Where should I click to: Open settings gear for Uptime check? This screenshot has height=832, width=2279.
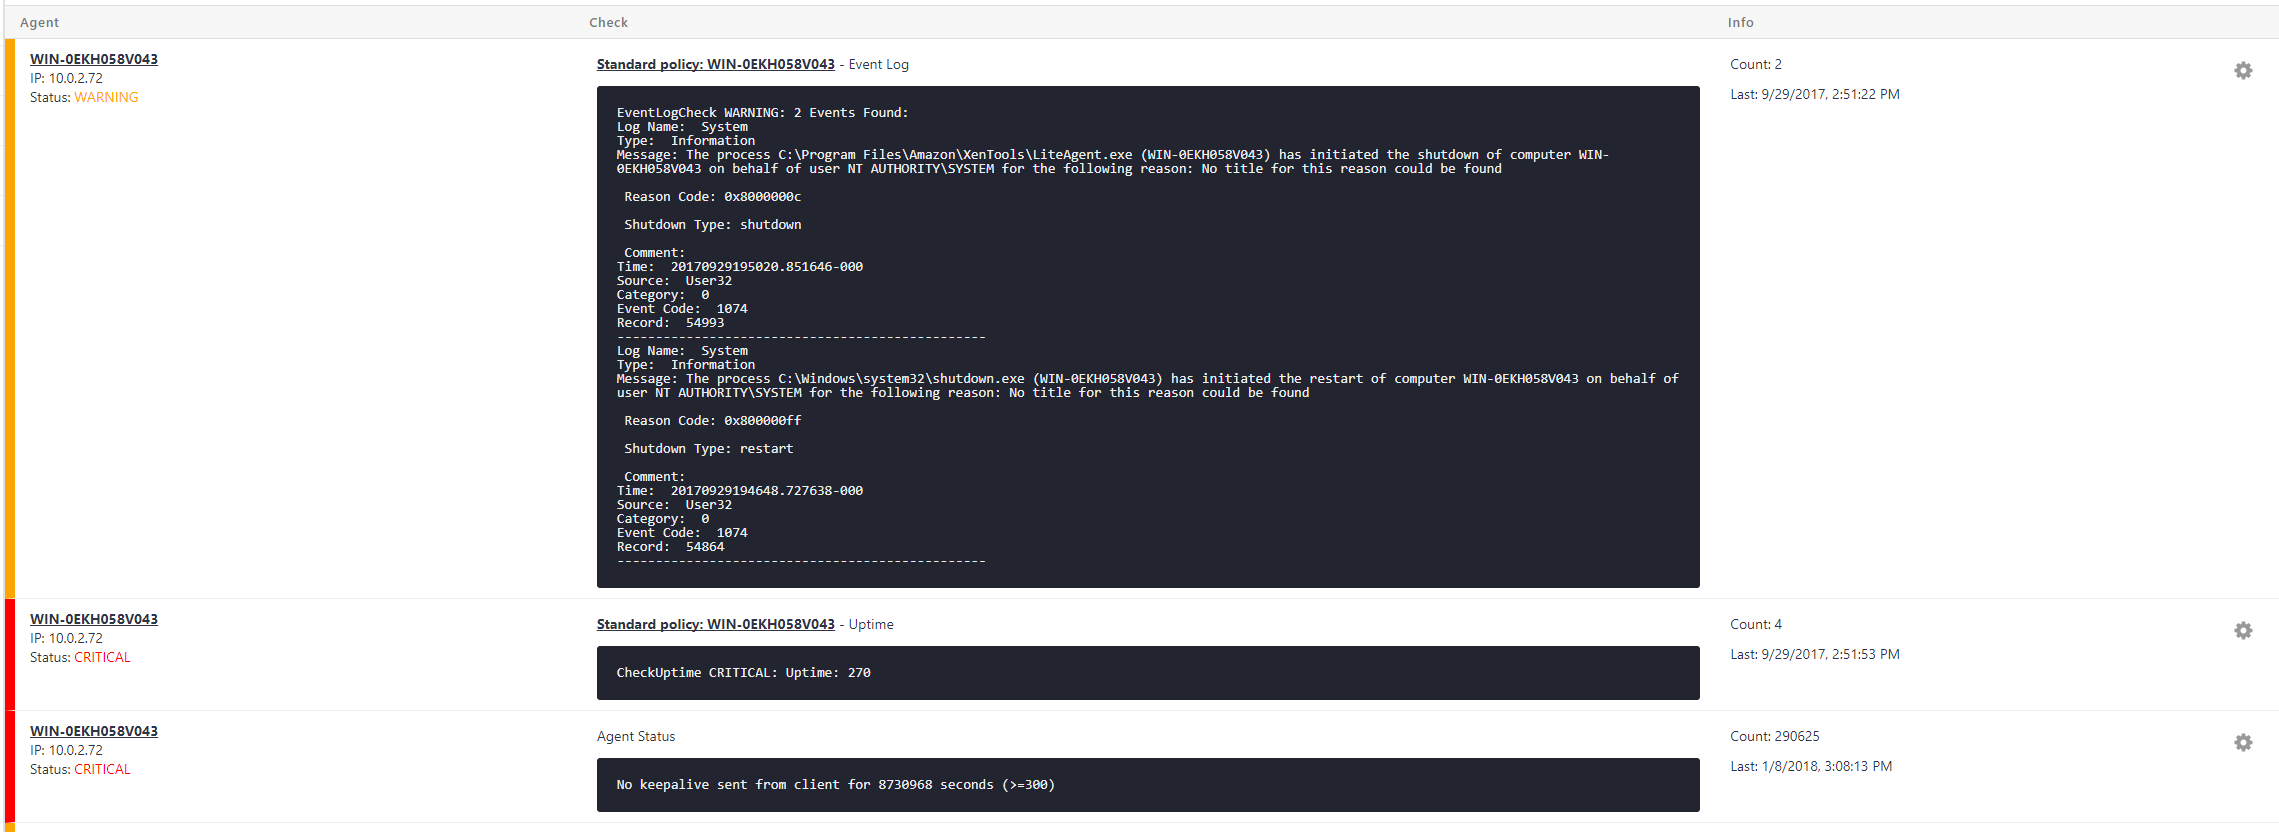pos(2243,631)
